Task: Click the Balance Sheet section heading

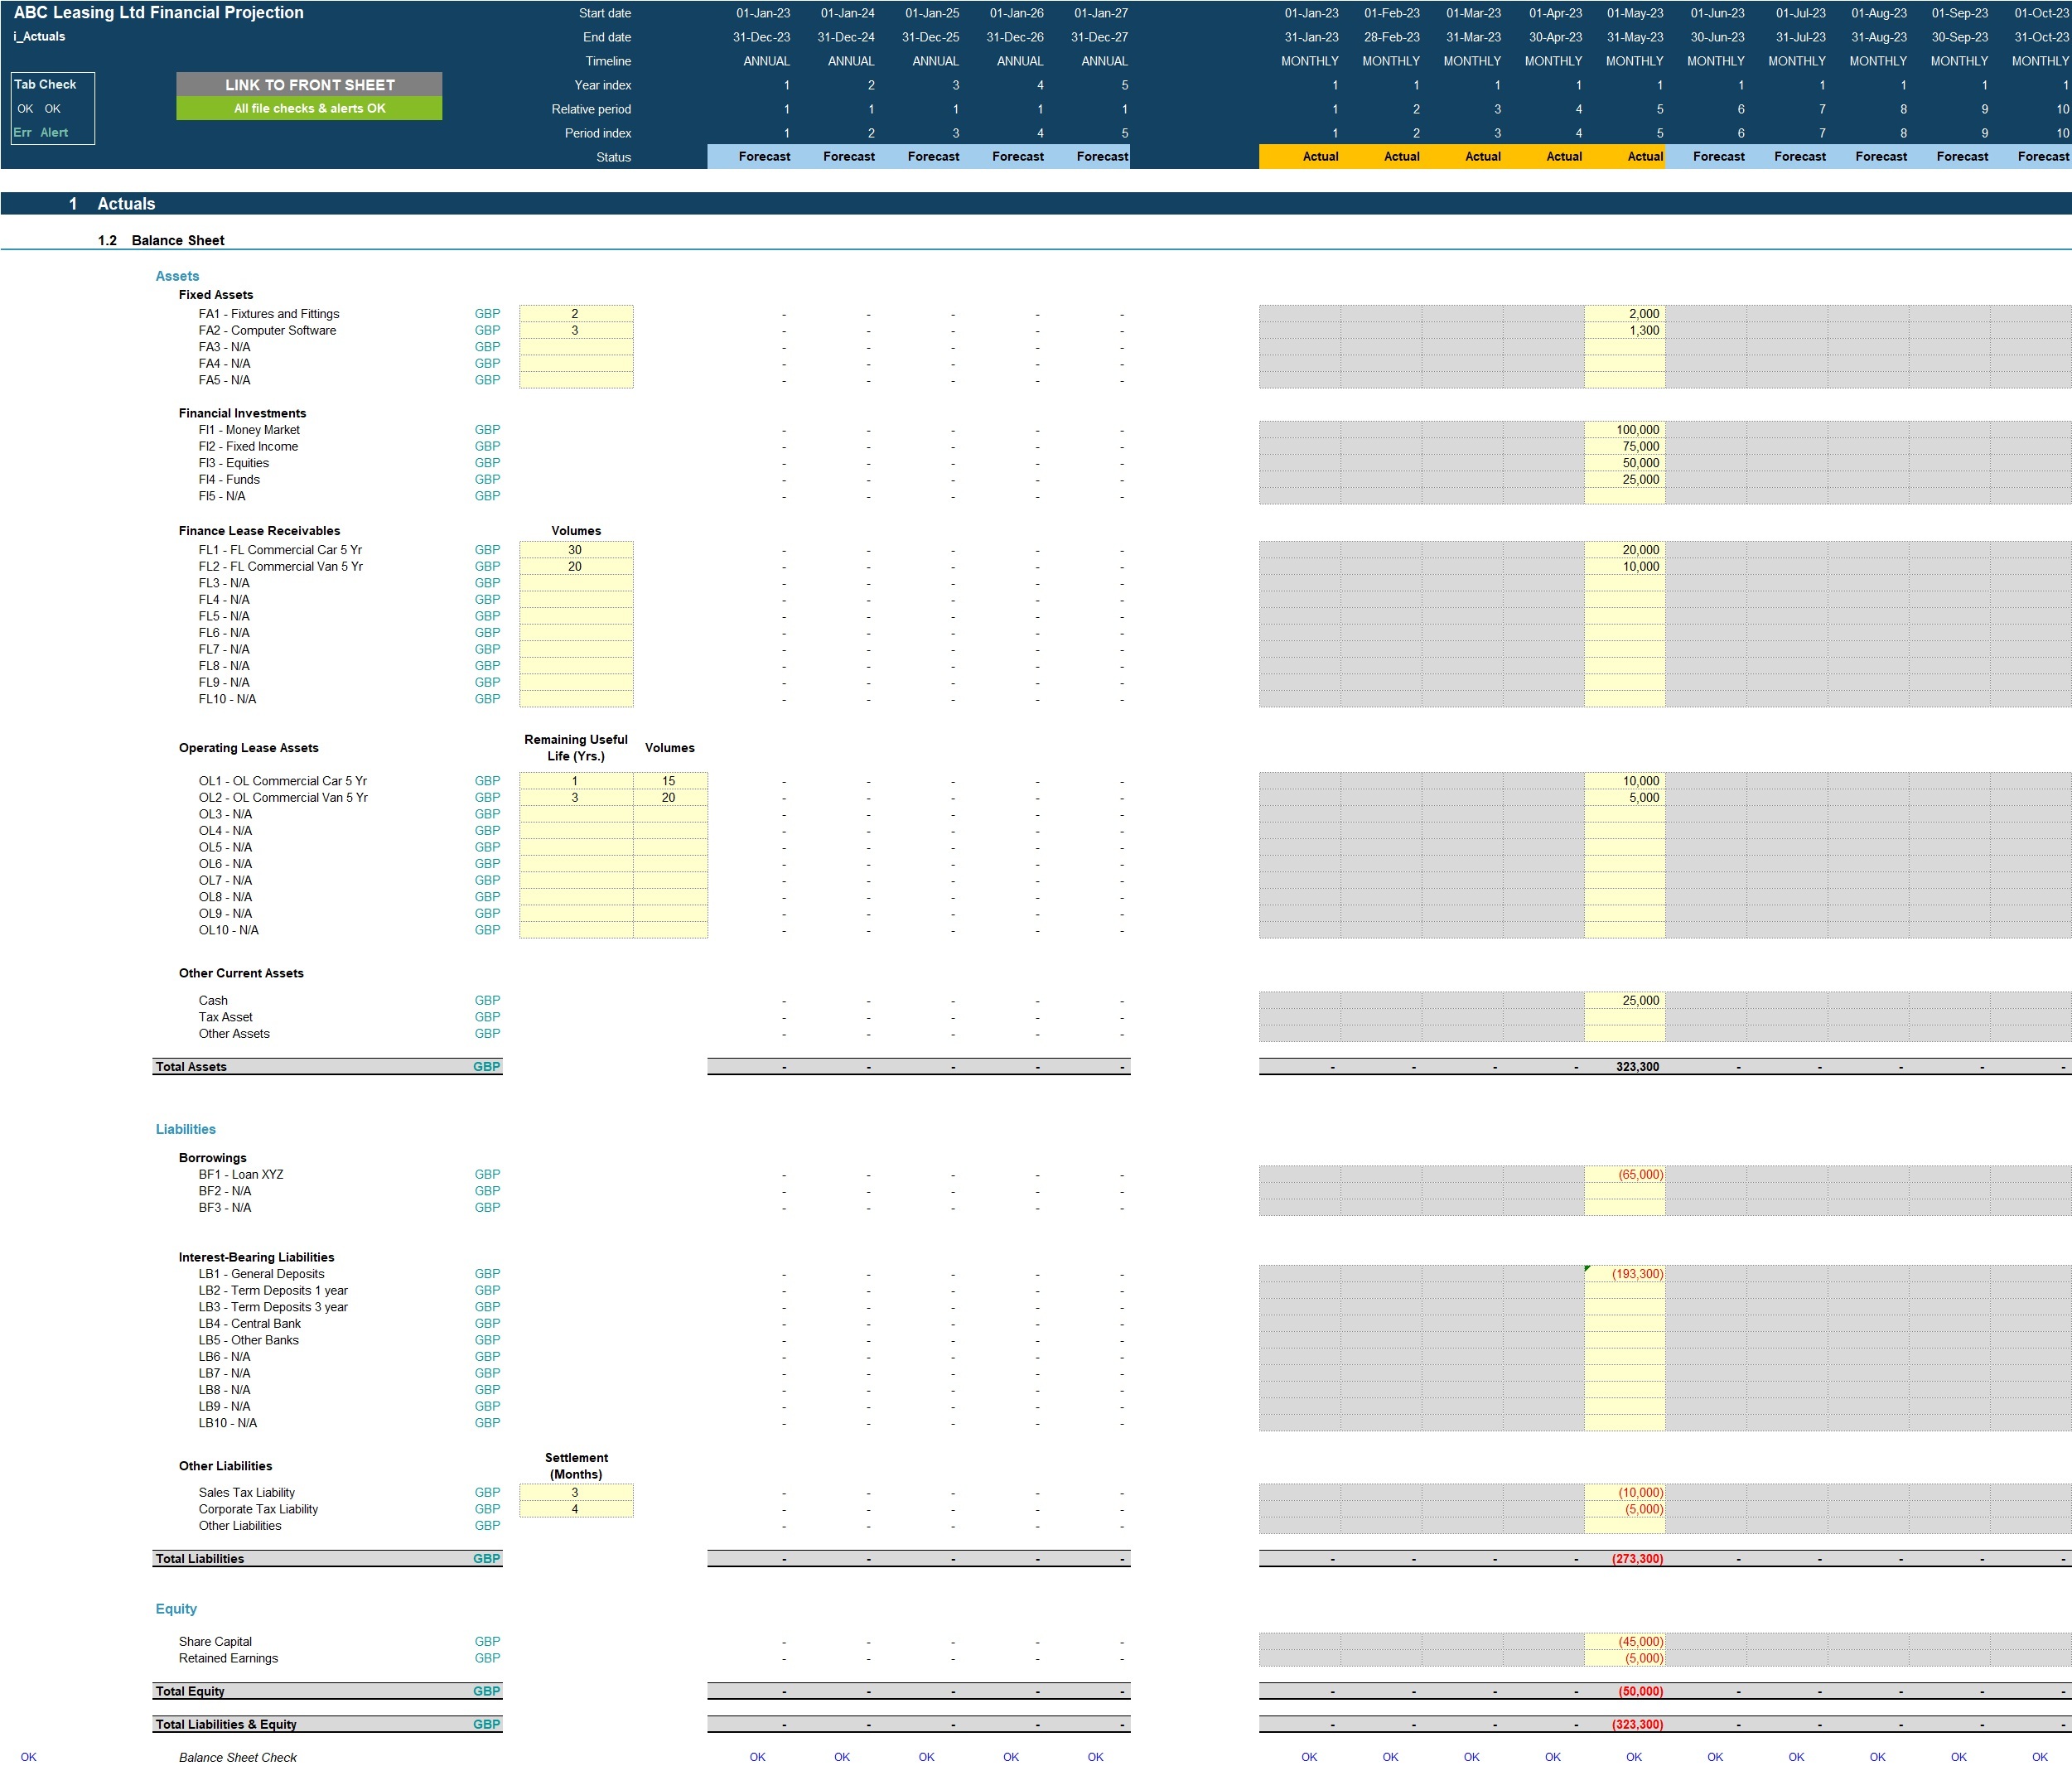Action: pos(178,240)
